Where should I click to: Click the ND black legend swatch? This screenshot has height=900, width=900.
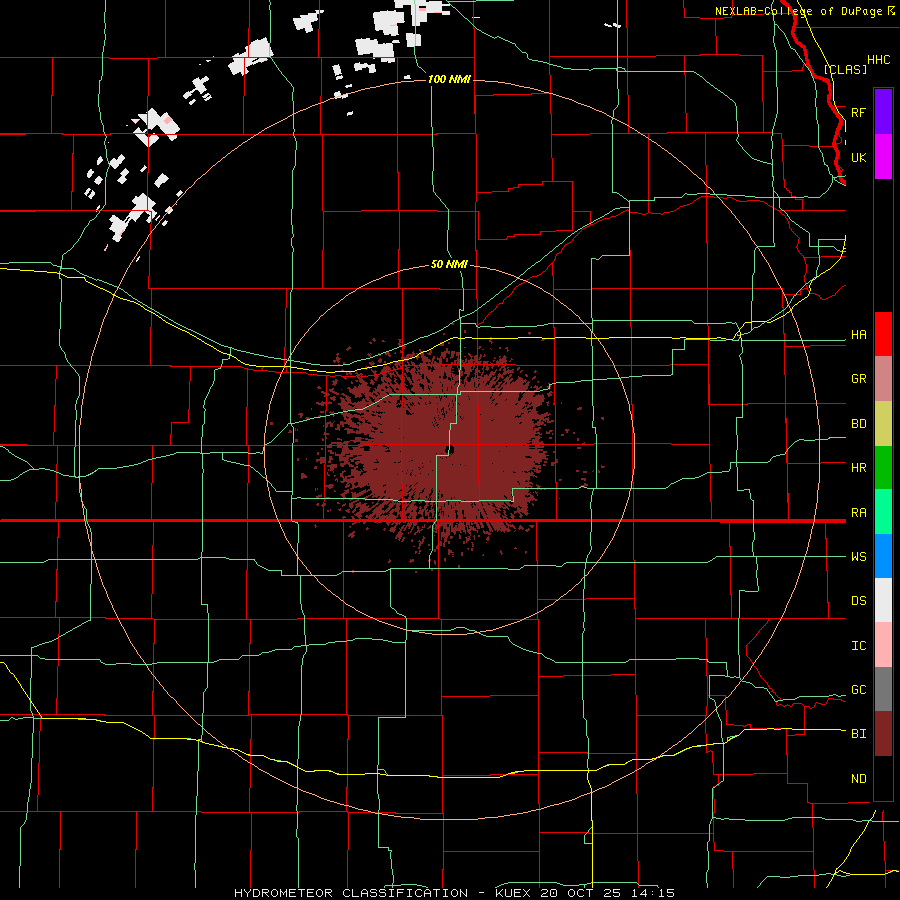coord(883,778)
